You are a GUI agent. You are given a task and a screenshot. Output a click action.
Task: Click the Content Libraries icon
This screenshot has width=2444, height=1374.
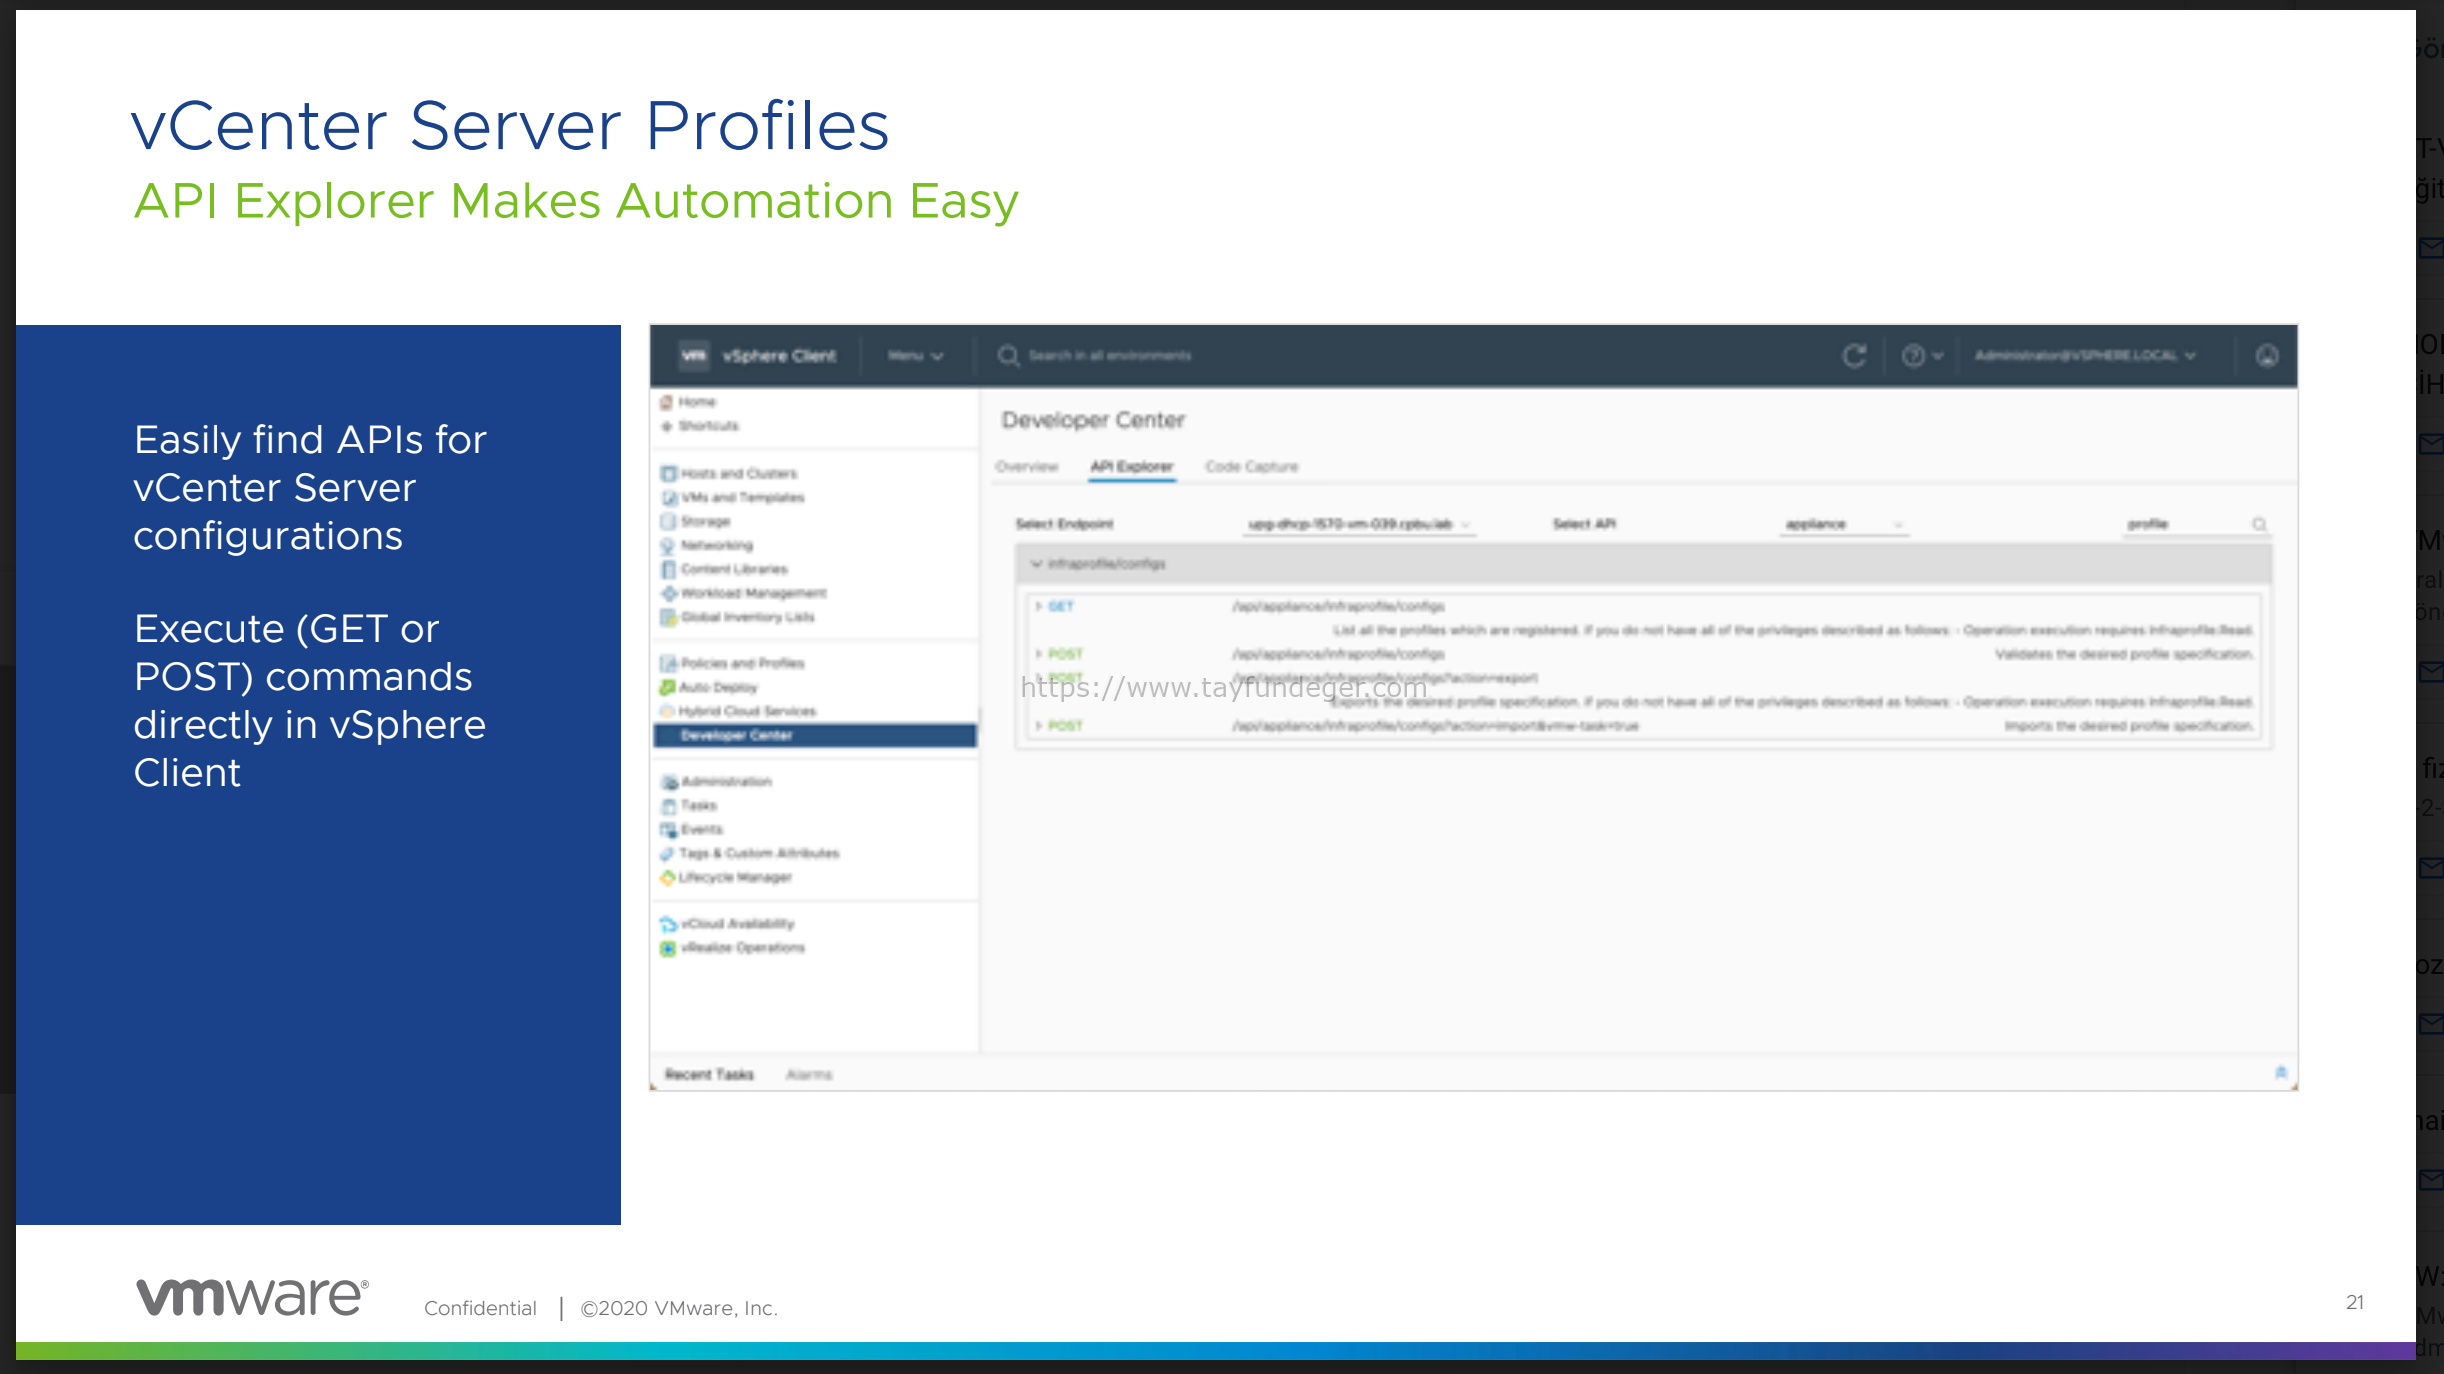tap(668, 570)
